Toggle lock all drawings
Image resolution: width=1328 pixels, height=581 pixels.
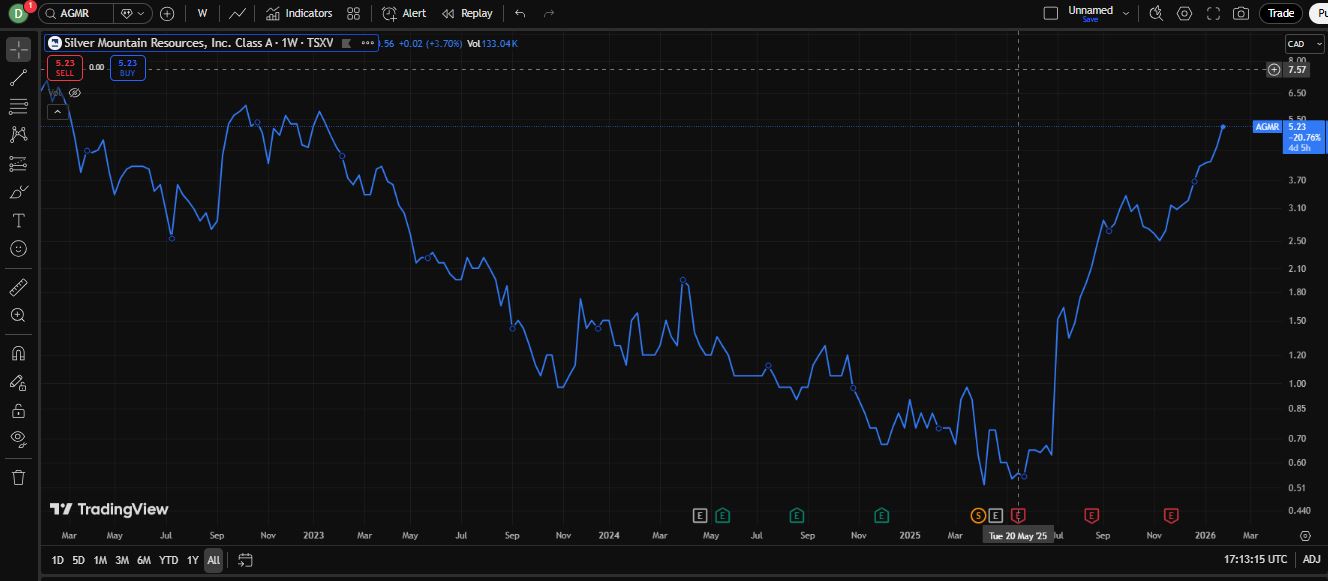[18, 410]
